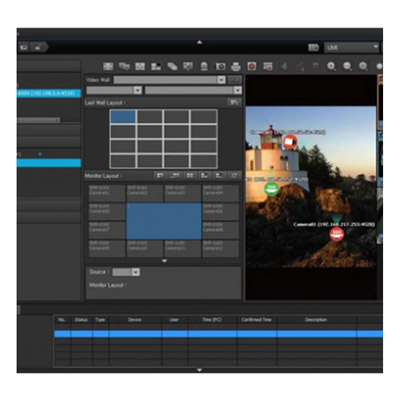Expand the arrow below the monitor layout grid

[x=164, y=261]
